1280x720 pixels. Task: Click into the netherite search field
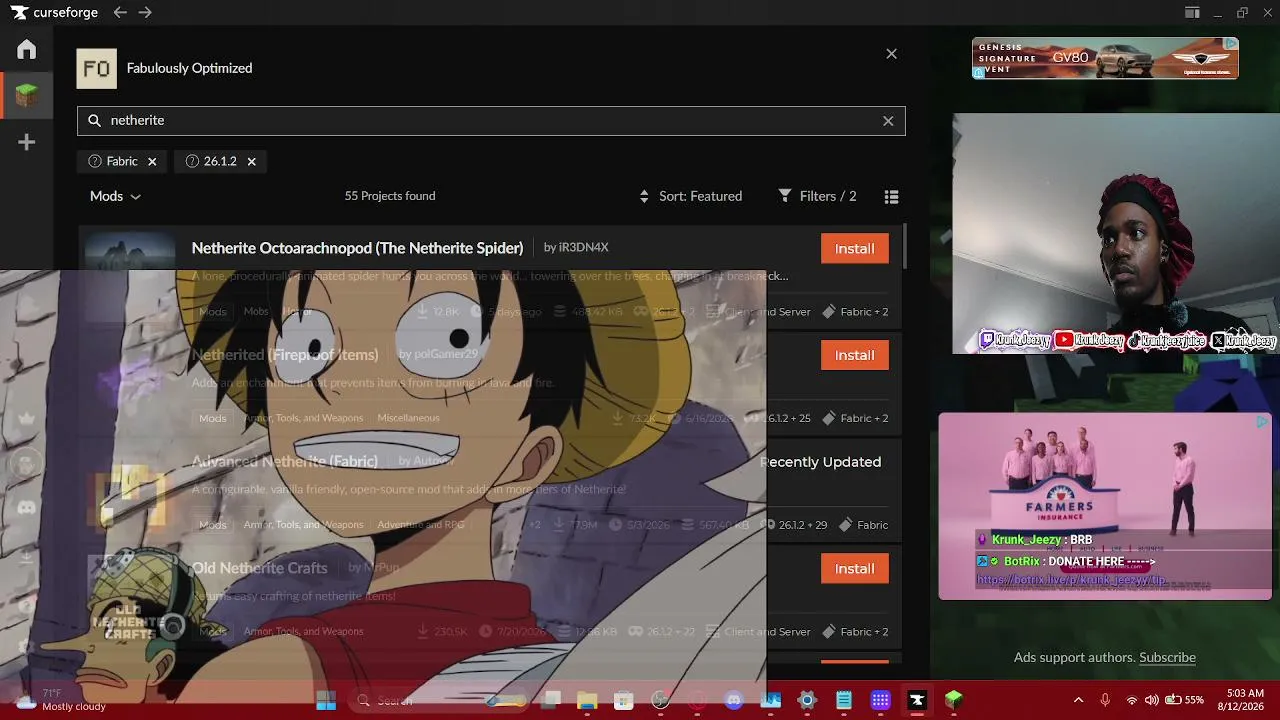click(491, 120)
